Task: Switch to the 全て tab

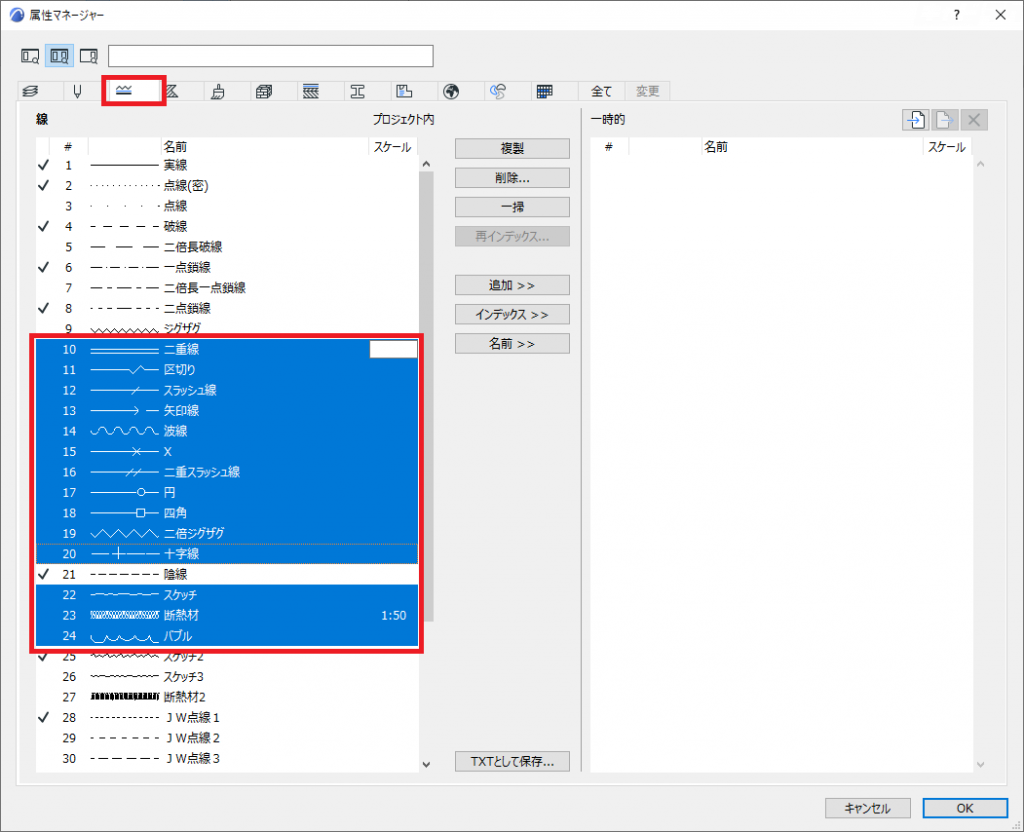Action: point(601,90)
